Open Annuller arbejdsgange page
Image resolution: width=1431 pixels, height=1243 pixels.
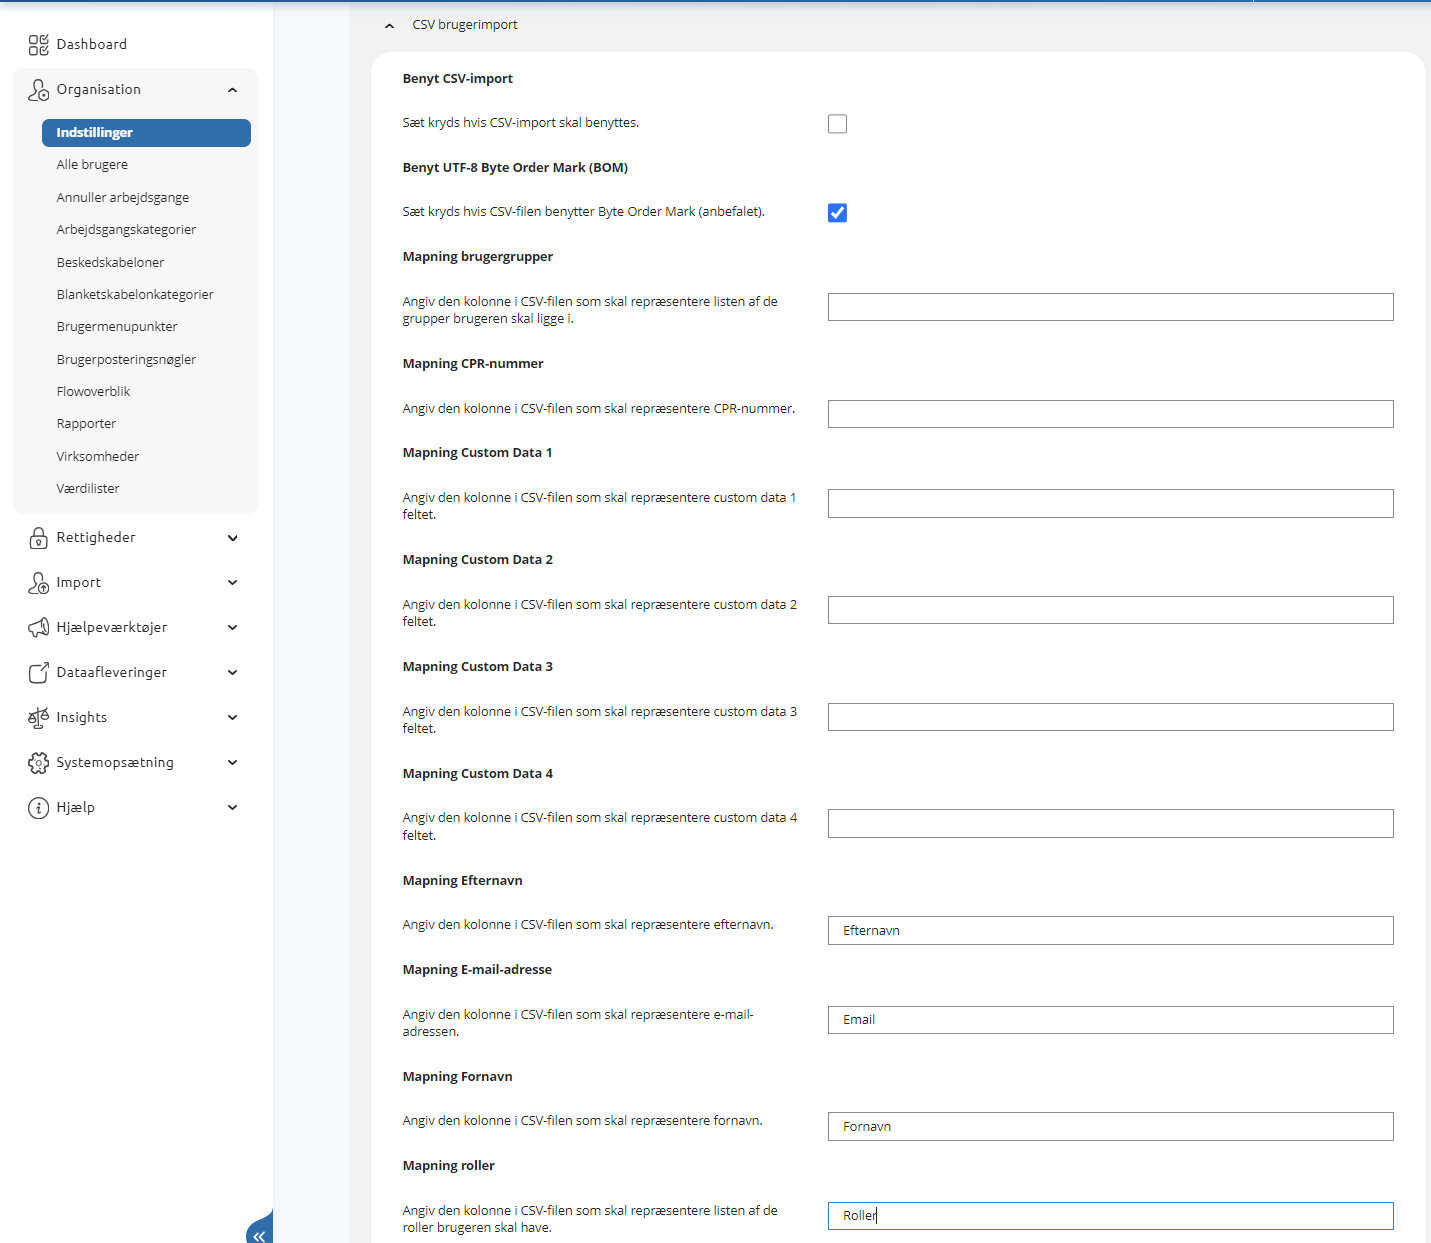(123, 198)
